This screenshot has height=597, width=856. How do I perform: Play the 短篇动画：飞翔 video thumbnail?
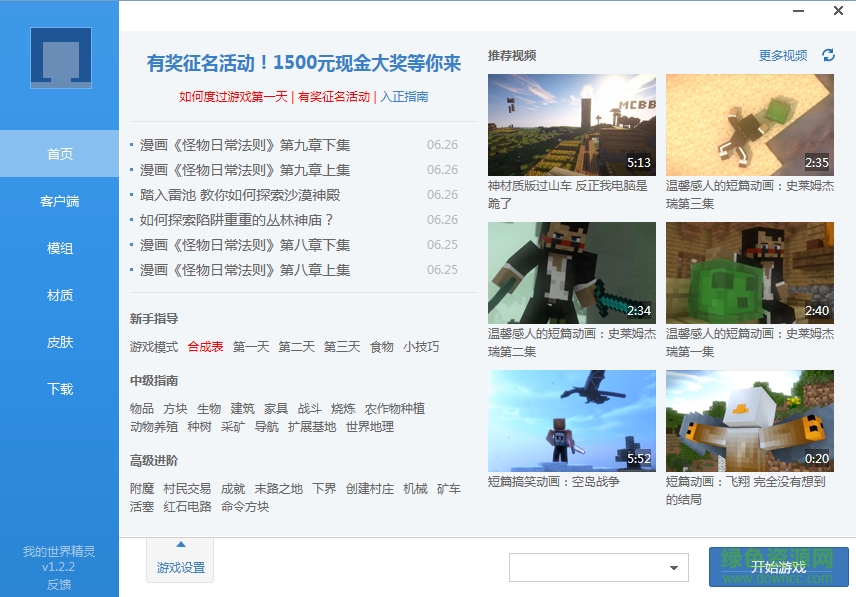coord(749,418)
